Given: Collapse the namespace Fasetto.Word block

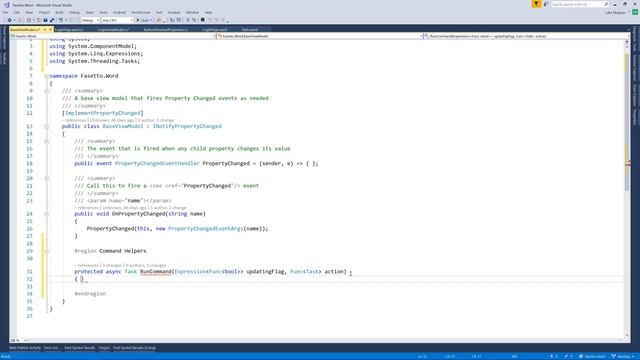Looking at the screenshot, I should point(47,76).
